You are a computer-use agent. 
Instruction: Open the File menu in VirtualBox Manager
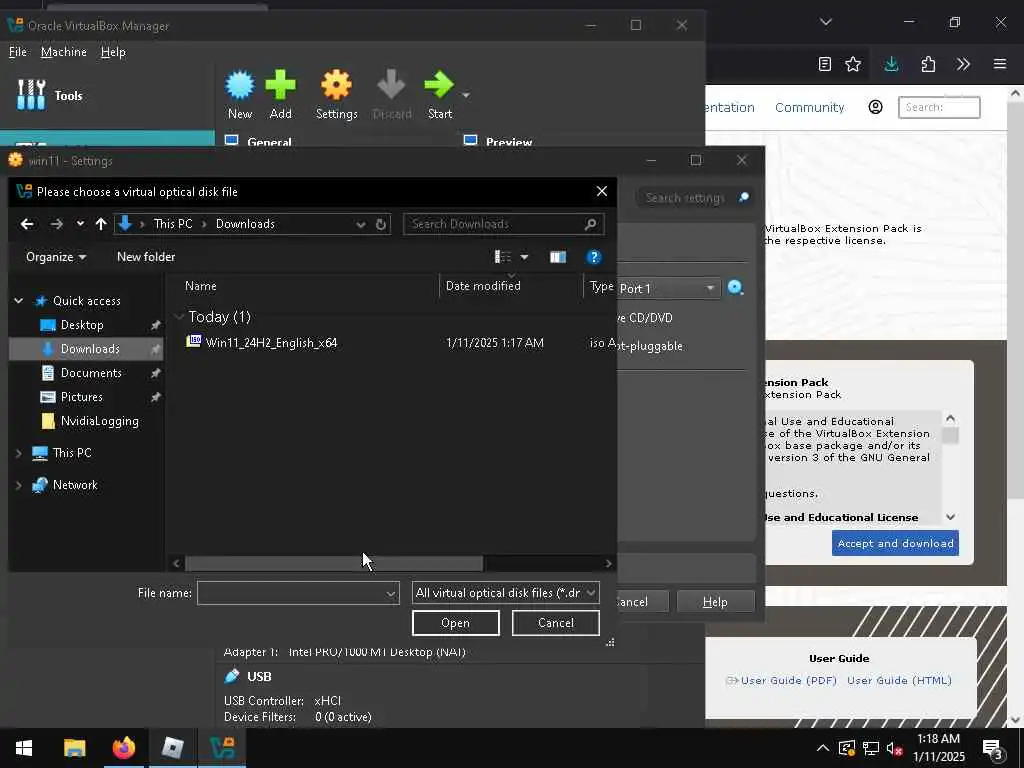click(x=18, y=52)
